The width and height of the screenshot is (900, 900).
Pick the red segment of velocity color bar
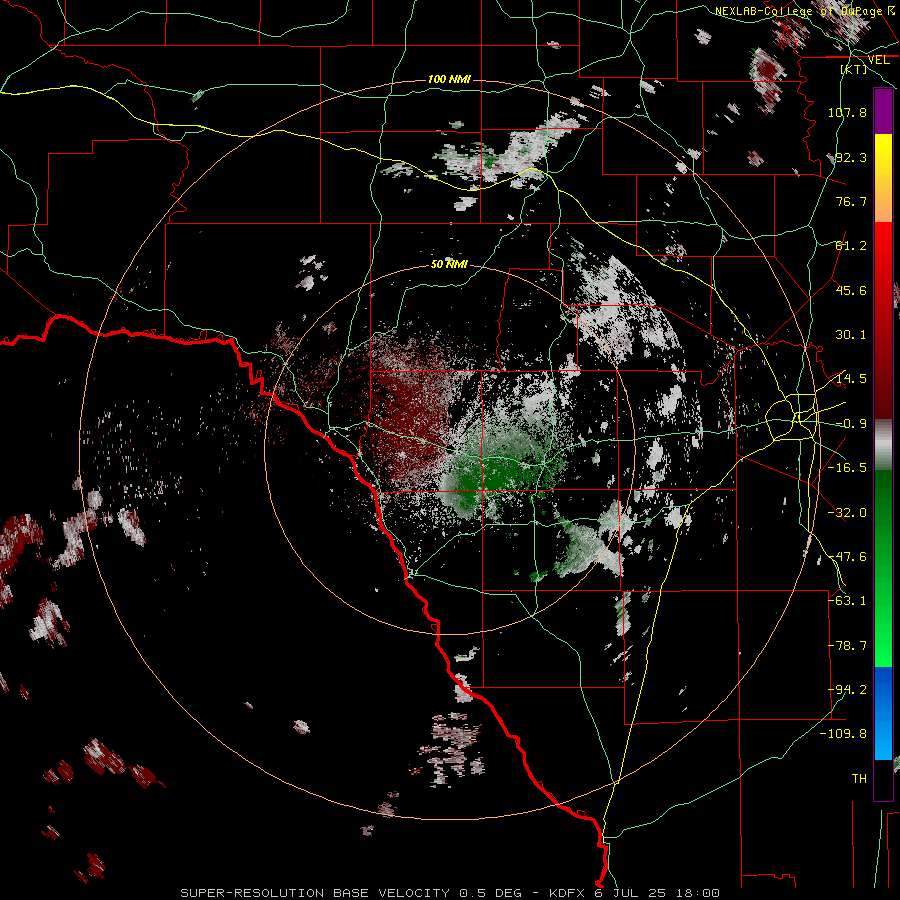click(x=883, y=320)
